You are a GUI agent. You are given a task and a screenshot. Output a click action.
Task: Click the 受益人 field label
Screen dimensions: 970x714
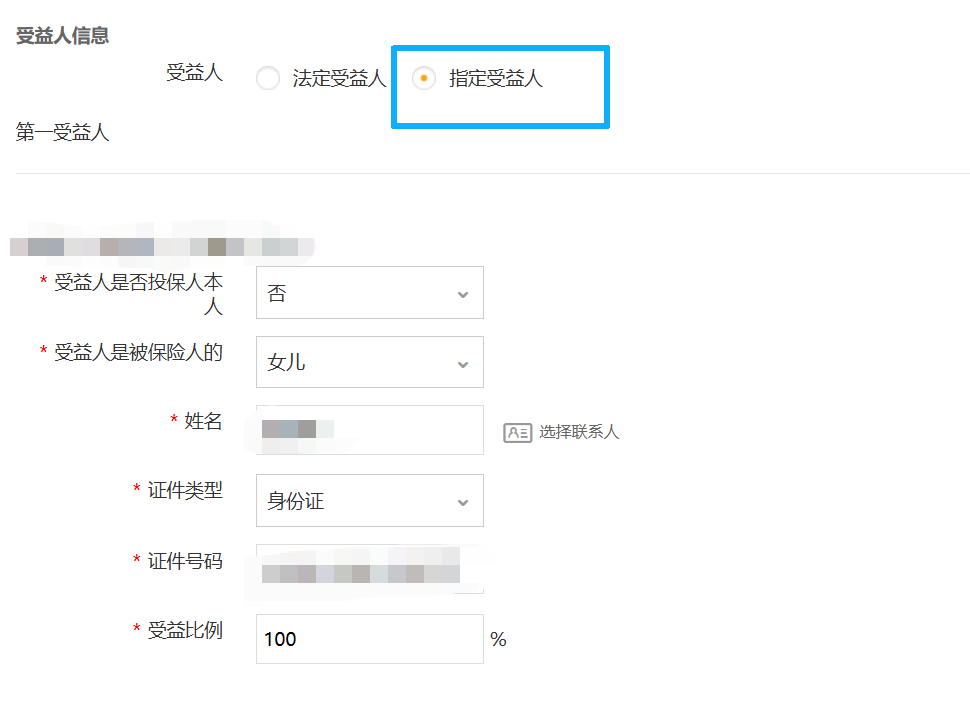(x=193, y=72)
